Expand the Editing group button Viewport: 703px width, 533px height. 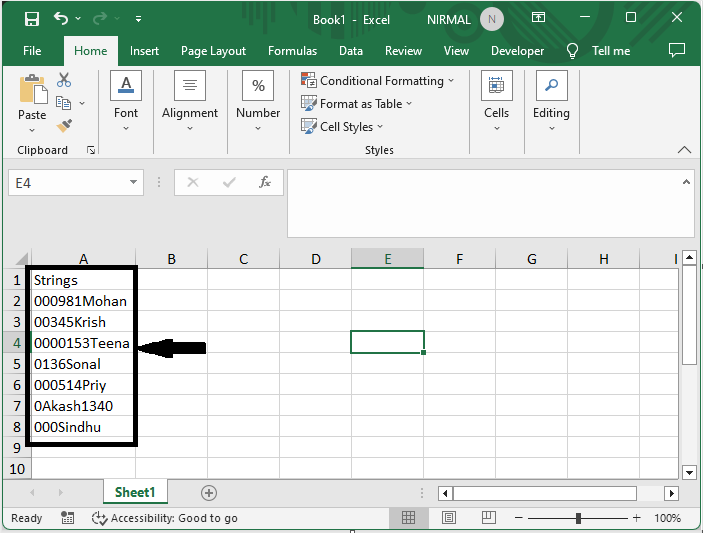pyautogui.click(x=551, y=101)
